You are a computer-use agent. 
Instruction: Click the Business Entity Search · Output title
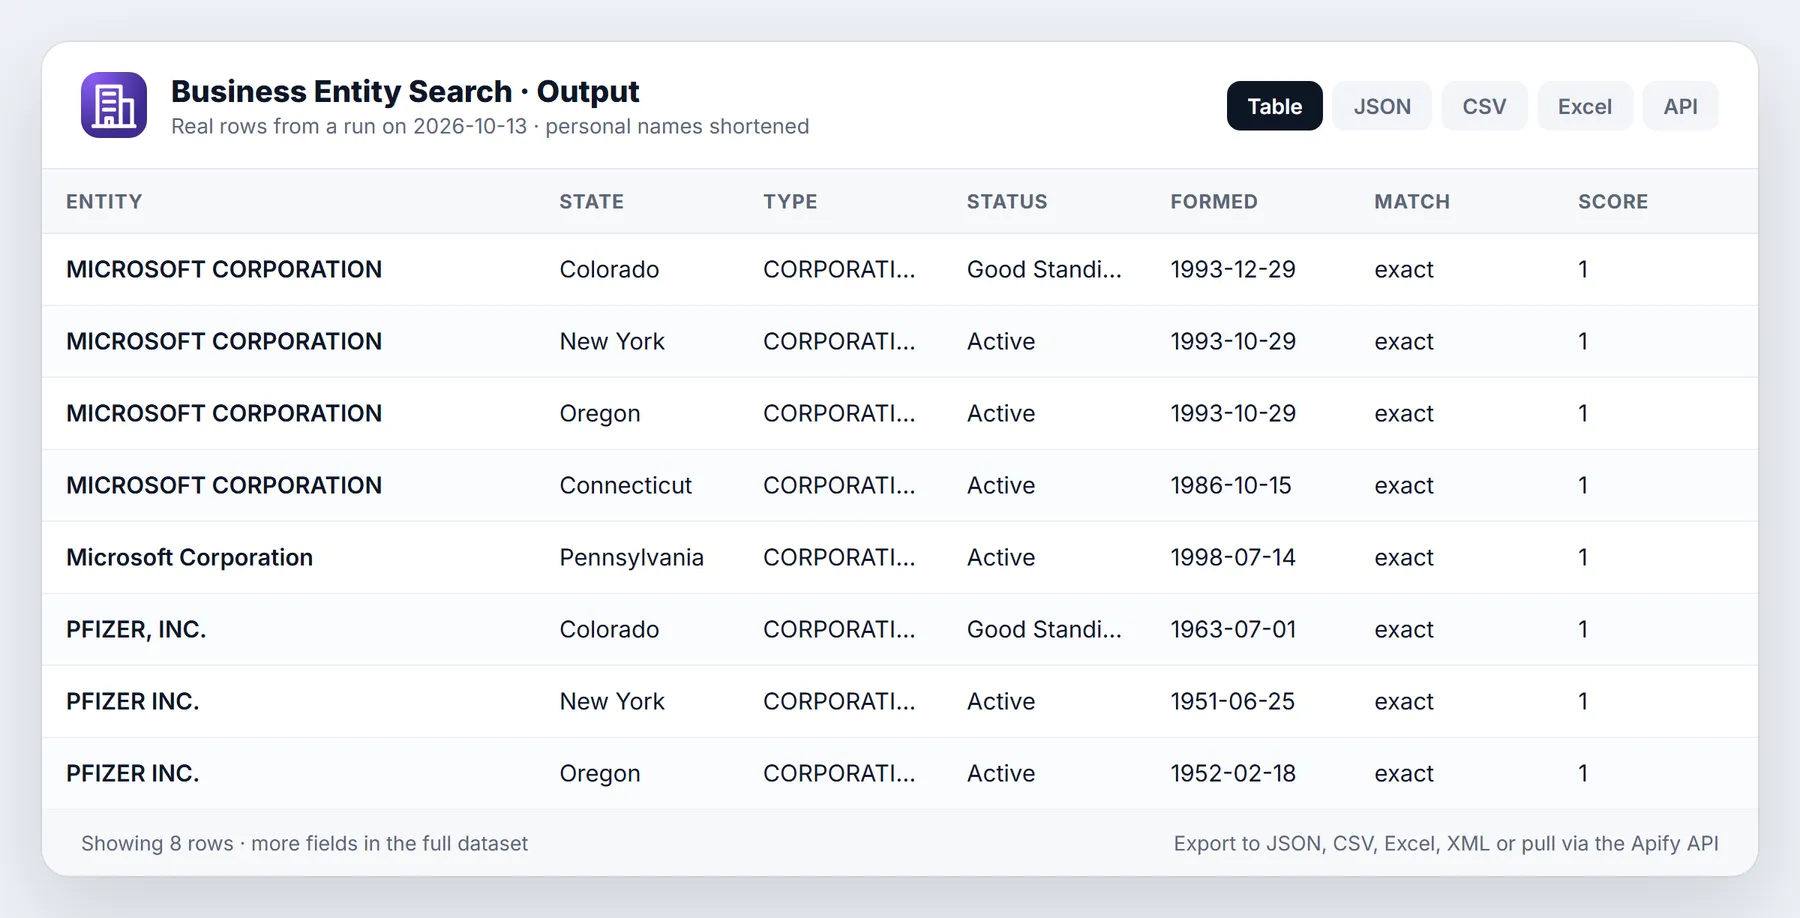tap(405, 91)
